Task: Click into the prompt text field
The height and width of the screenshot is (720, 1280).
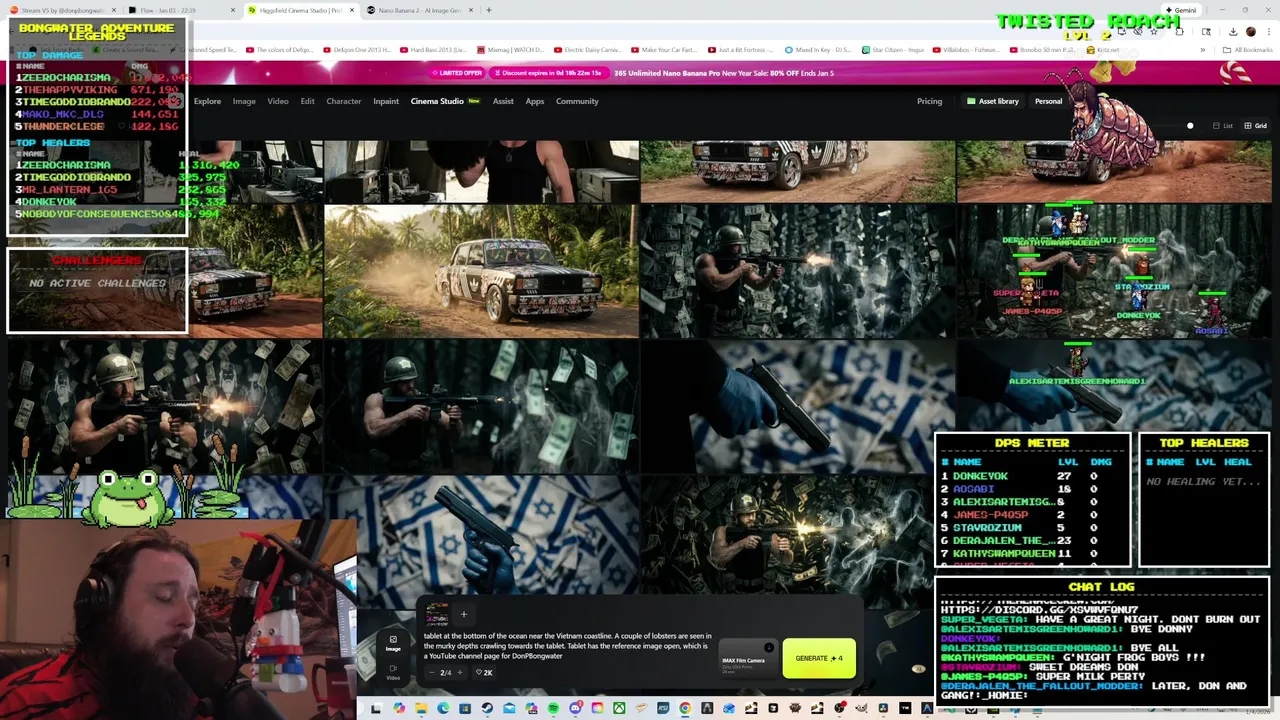Action: pyautogui.click(x=568, y=646)
